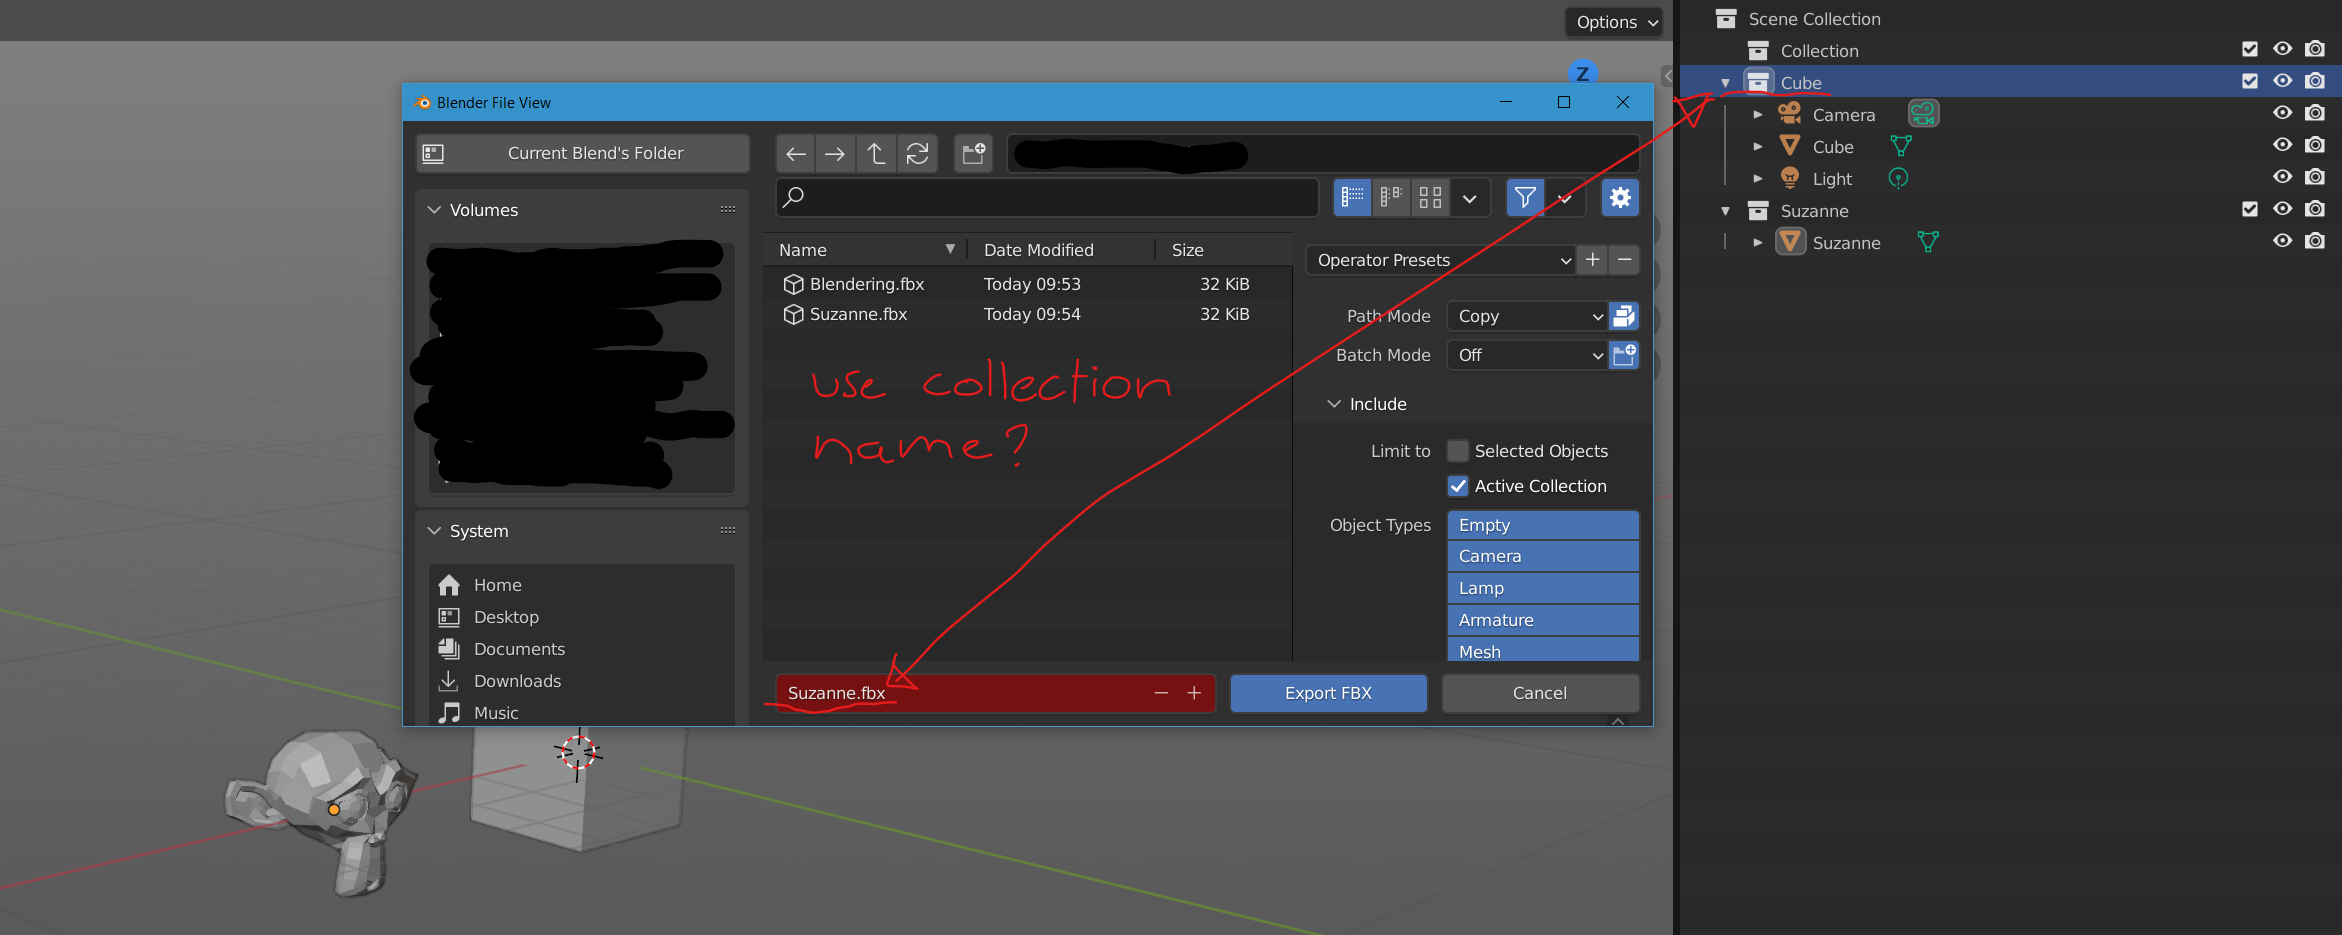Click the Light data icon in outliner
2342x935 pixels.
pos(1898,178)
